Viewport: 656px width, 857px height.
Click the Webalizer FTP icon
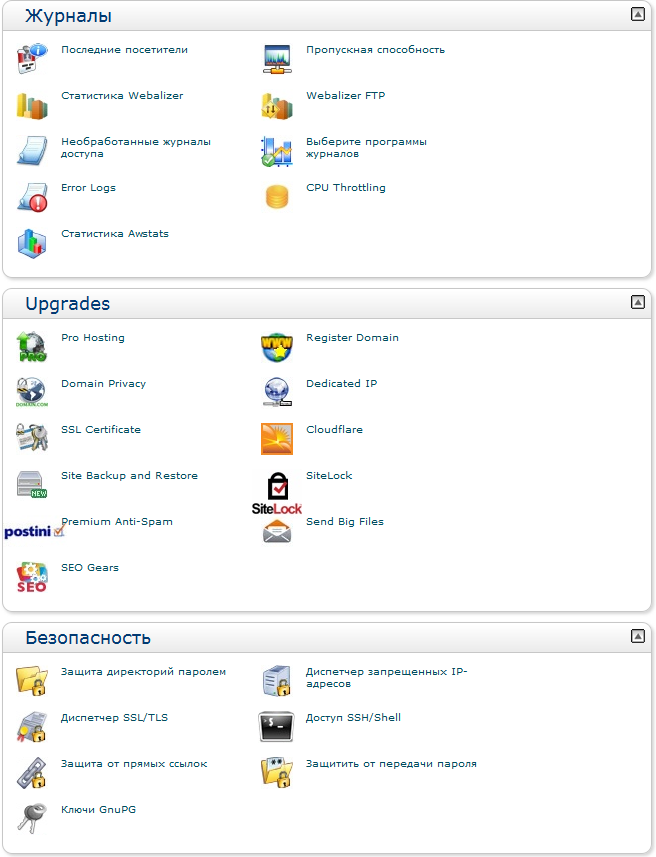point(277,105)
